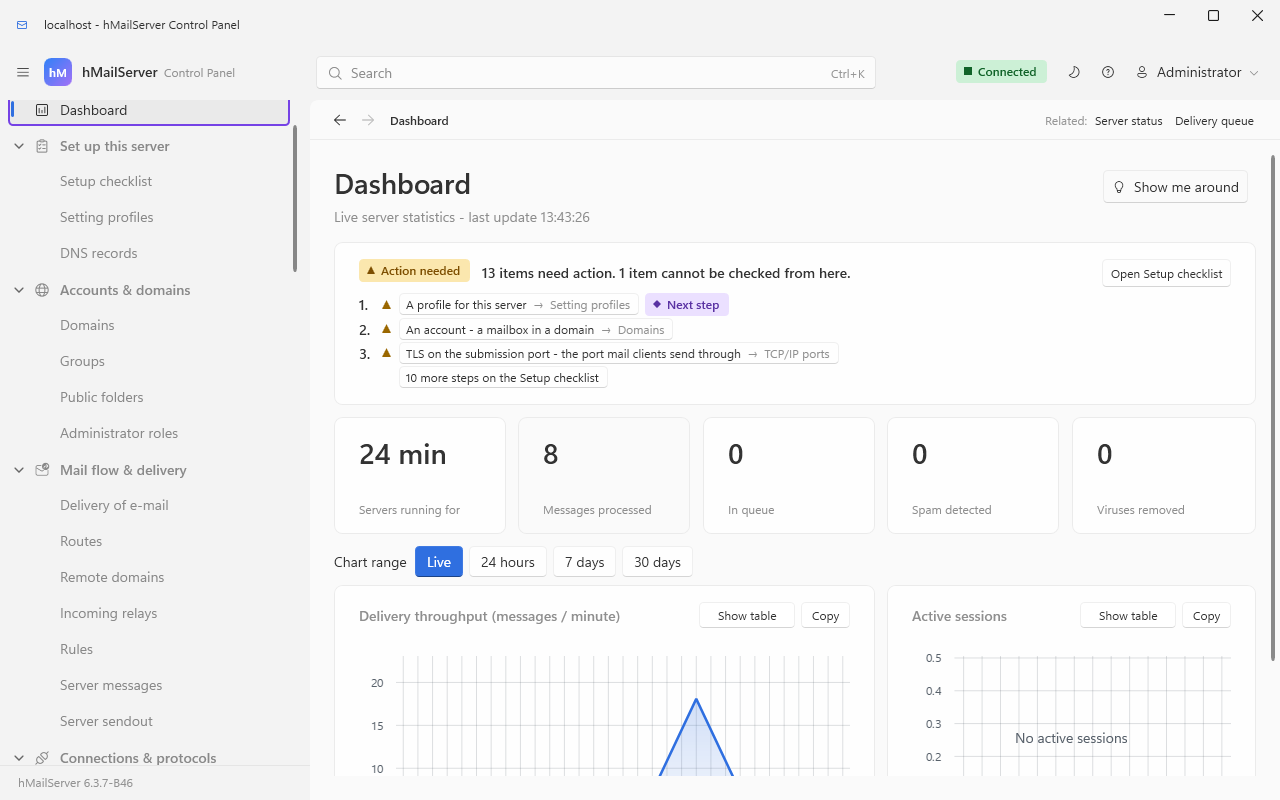Screen dimensions: 1280x800
Task: Select the 24 hours chart range
Action: tap(508, 562)
